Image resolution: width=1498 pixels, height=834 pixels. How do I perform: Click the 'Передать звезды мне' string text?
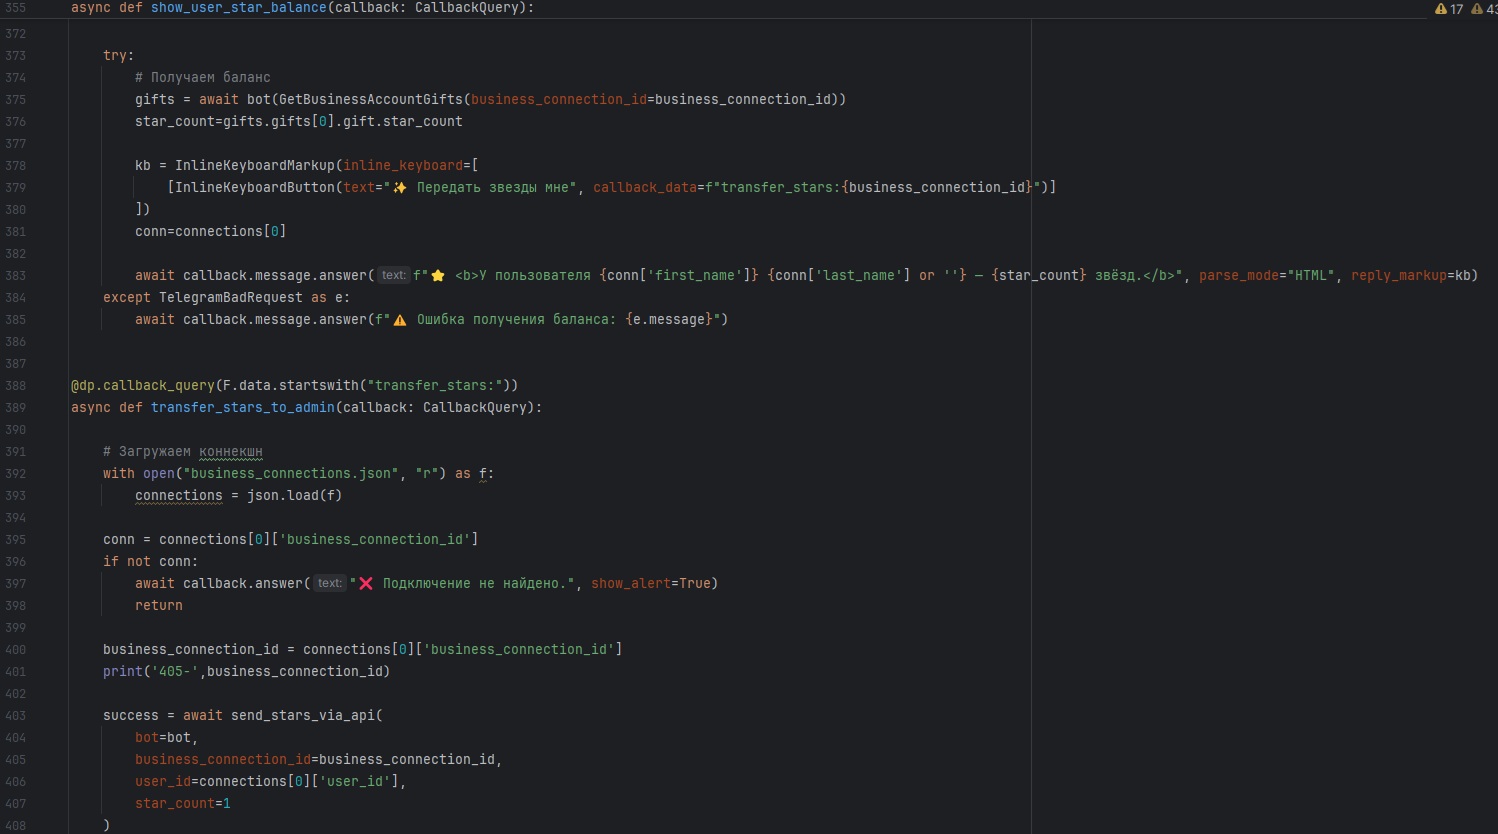(493, 187)
